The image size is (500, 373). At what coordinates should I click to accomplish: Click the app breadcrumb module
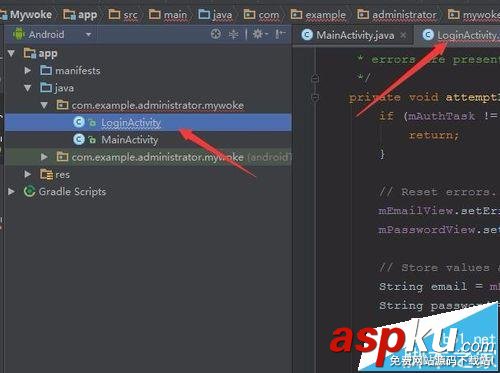[x=80, y=14]
